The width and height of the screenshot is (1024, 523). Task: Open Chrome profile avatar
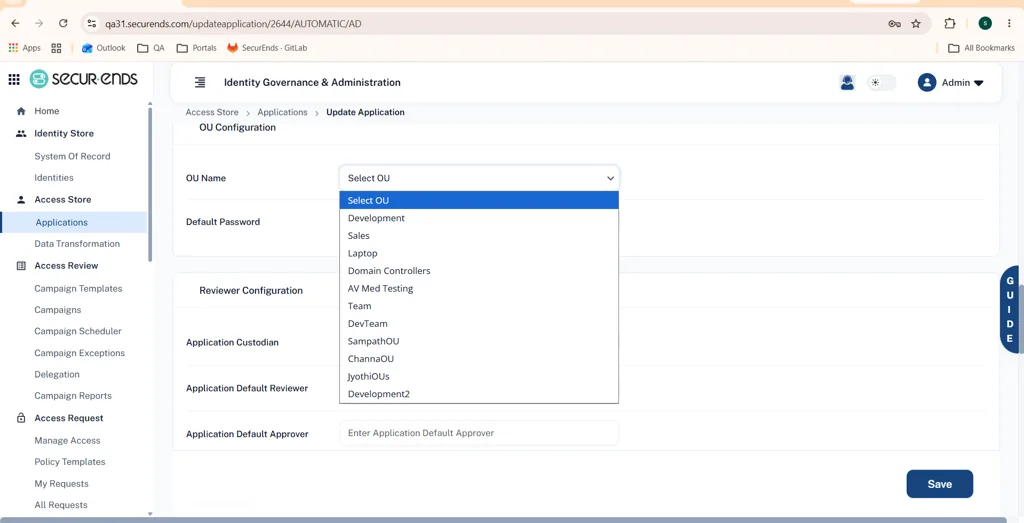click(985, 24)
